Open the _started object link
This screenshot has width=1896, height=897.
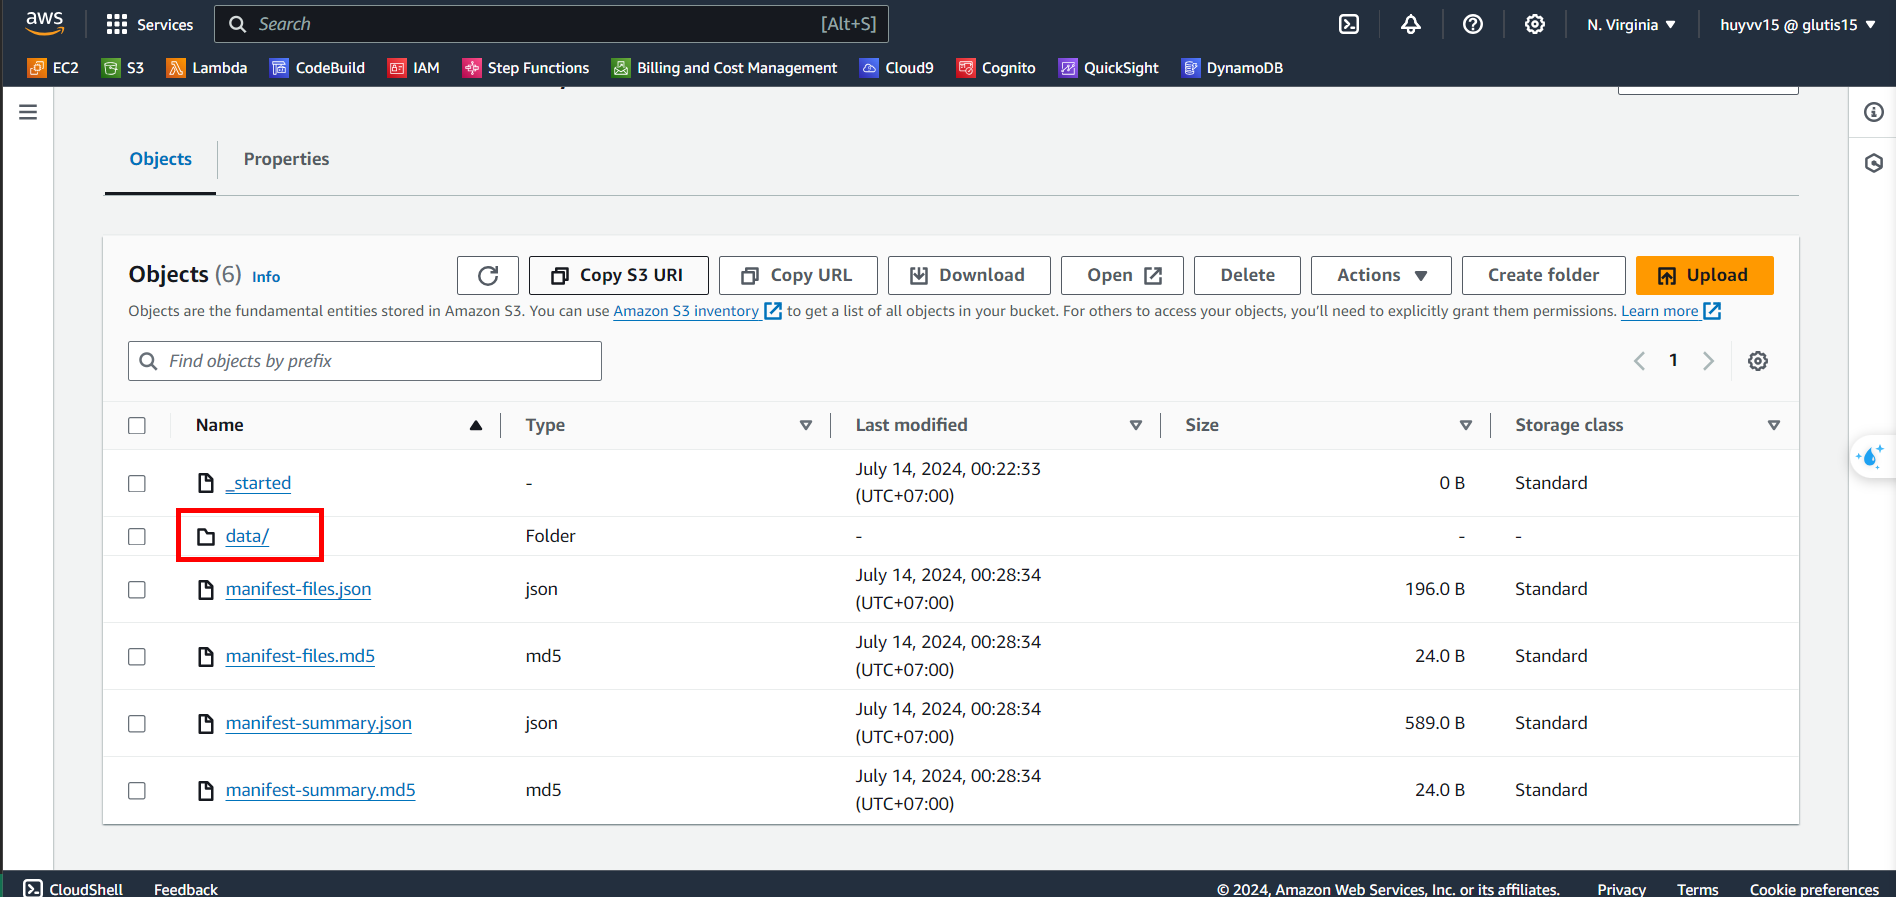pyautogui.click(x=258, y=484)
